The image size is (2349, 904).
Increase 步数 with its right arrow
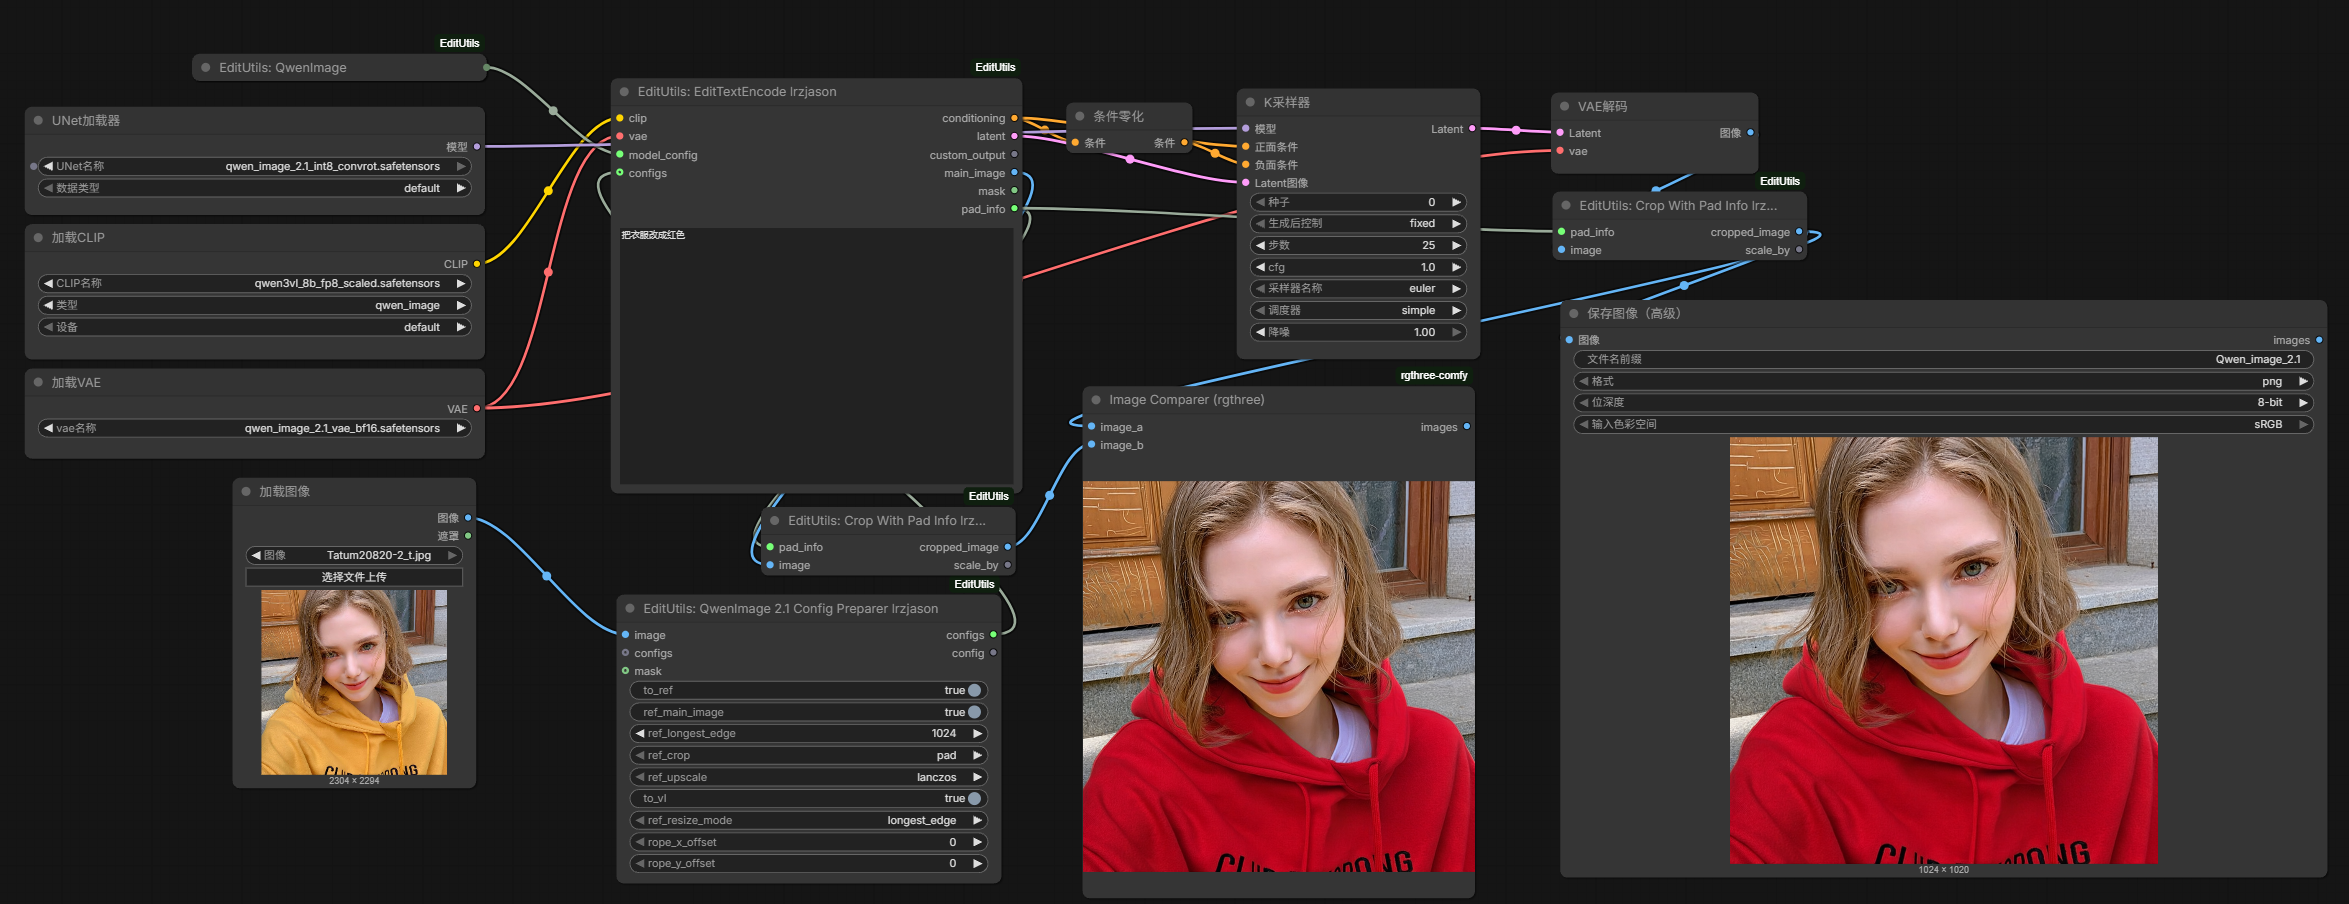1456,245
